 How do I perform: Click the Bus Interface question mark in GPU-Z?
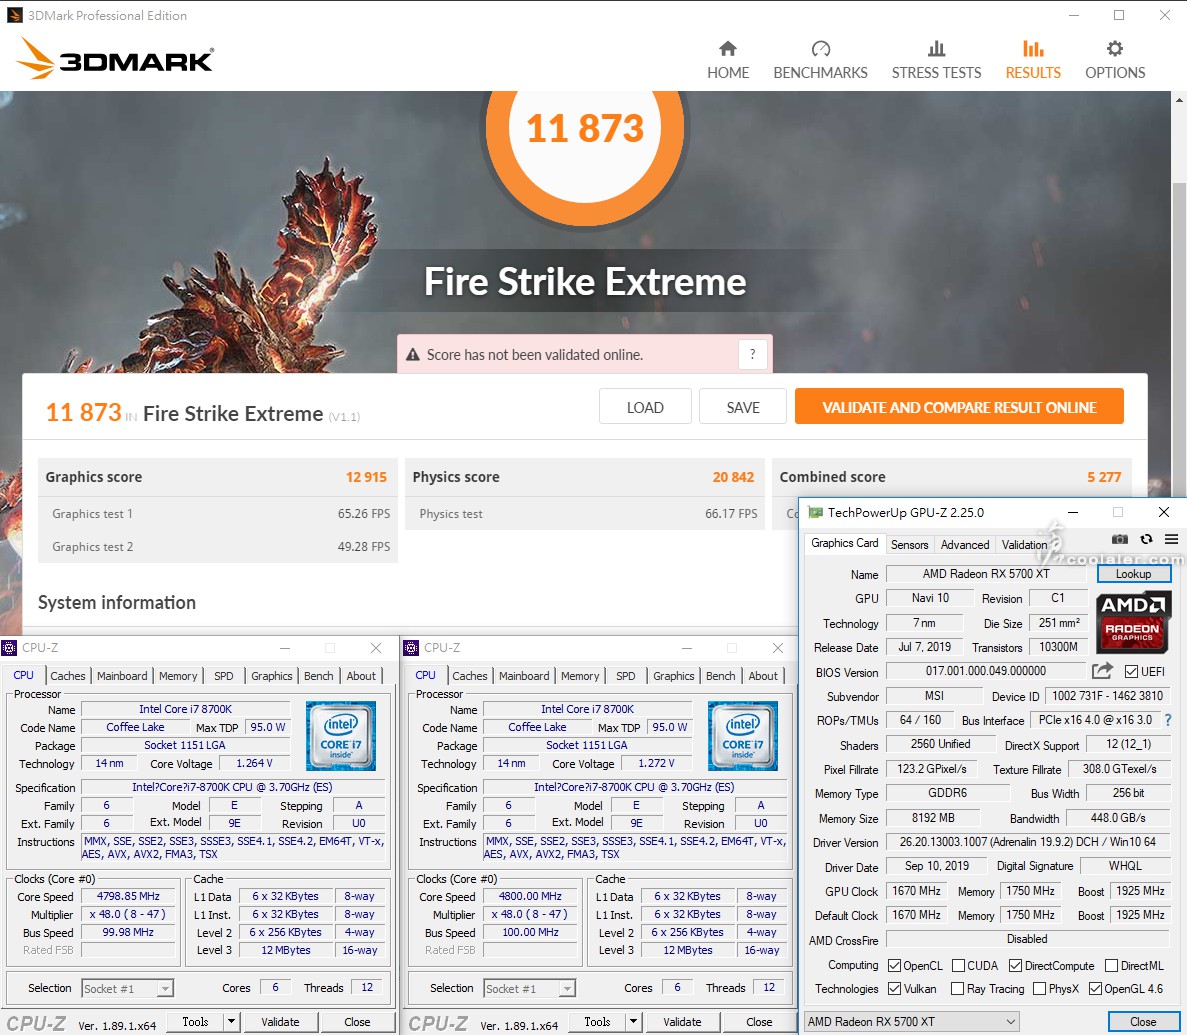1167,720
